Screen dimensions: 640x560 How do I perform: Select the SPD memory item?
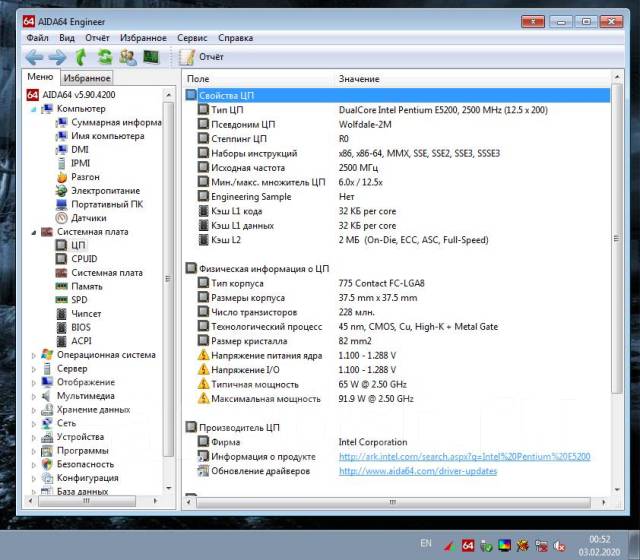click(x=79, y=299)
